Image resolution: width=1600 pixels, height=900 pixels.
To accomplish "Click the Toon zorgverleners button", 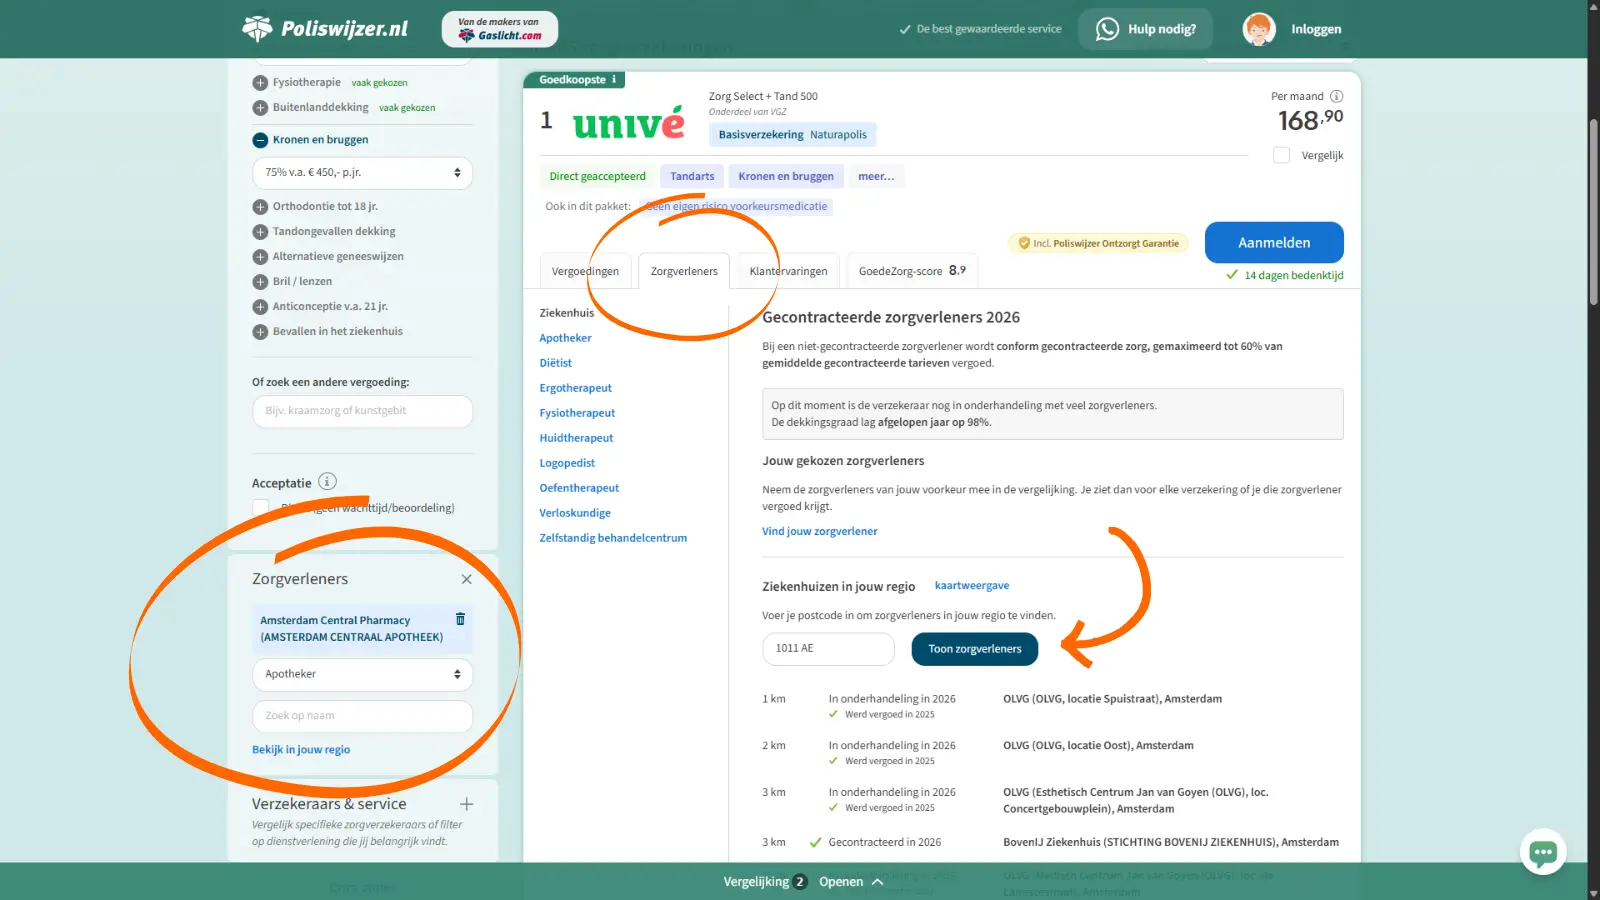I will tap(975, 649).
